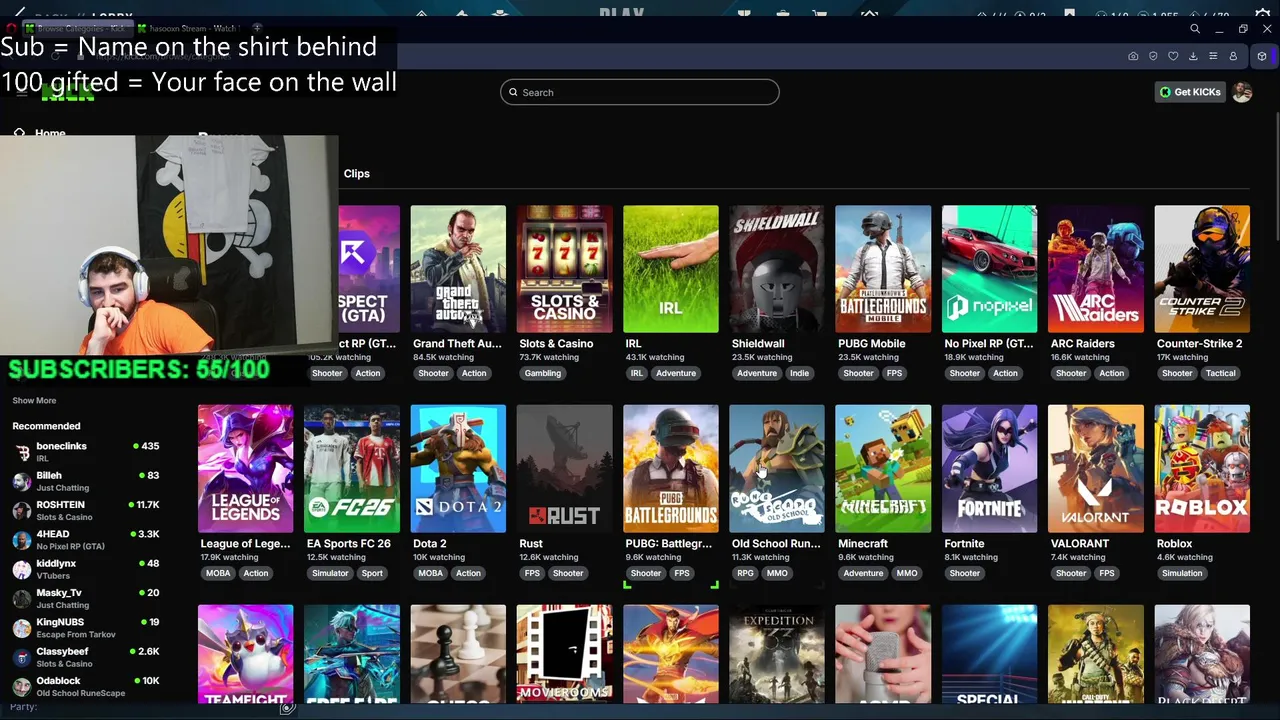
Task: Open the PUBG Battlegrounds category thumbnail
Action: coord(670,469)
